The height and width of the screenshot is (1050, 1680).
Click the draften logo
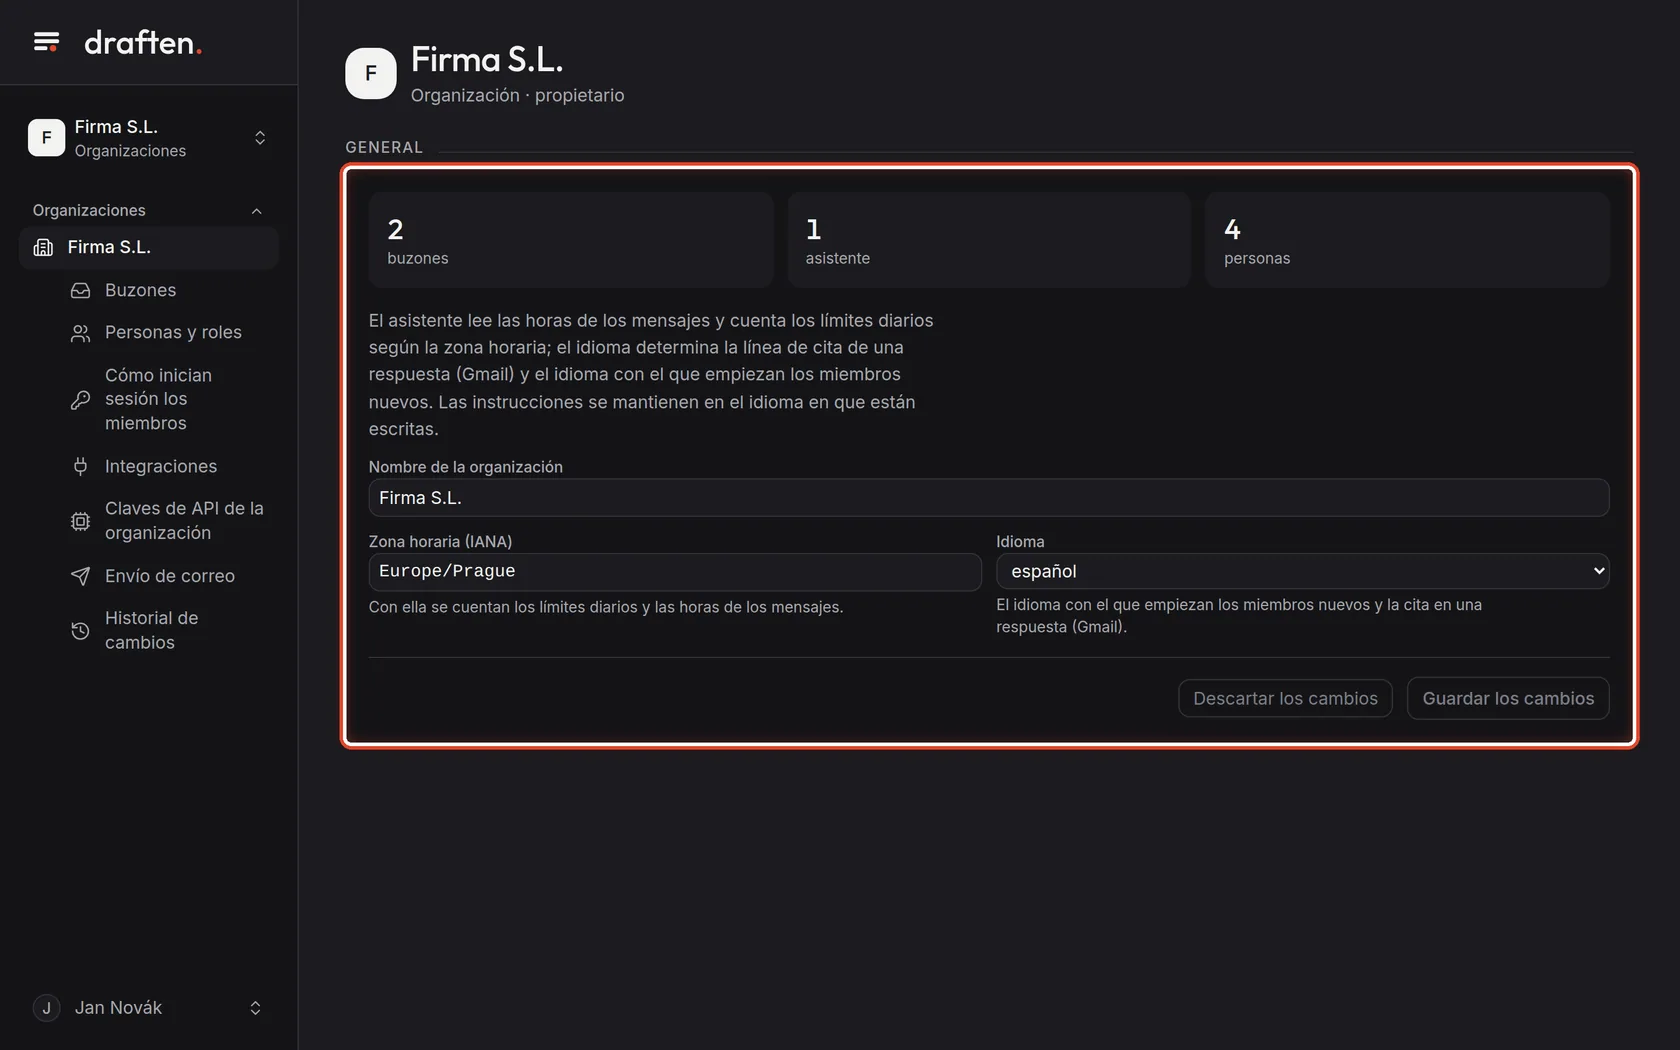point(143,42)
